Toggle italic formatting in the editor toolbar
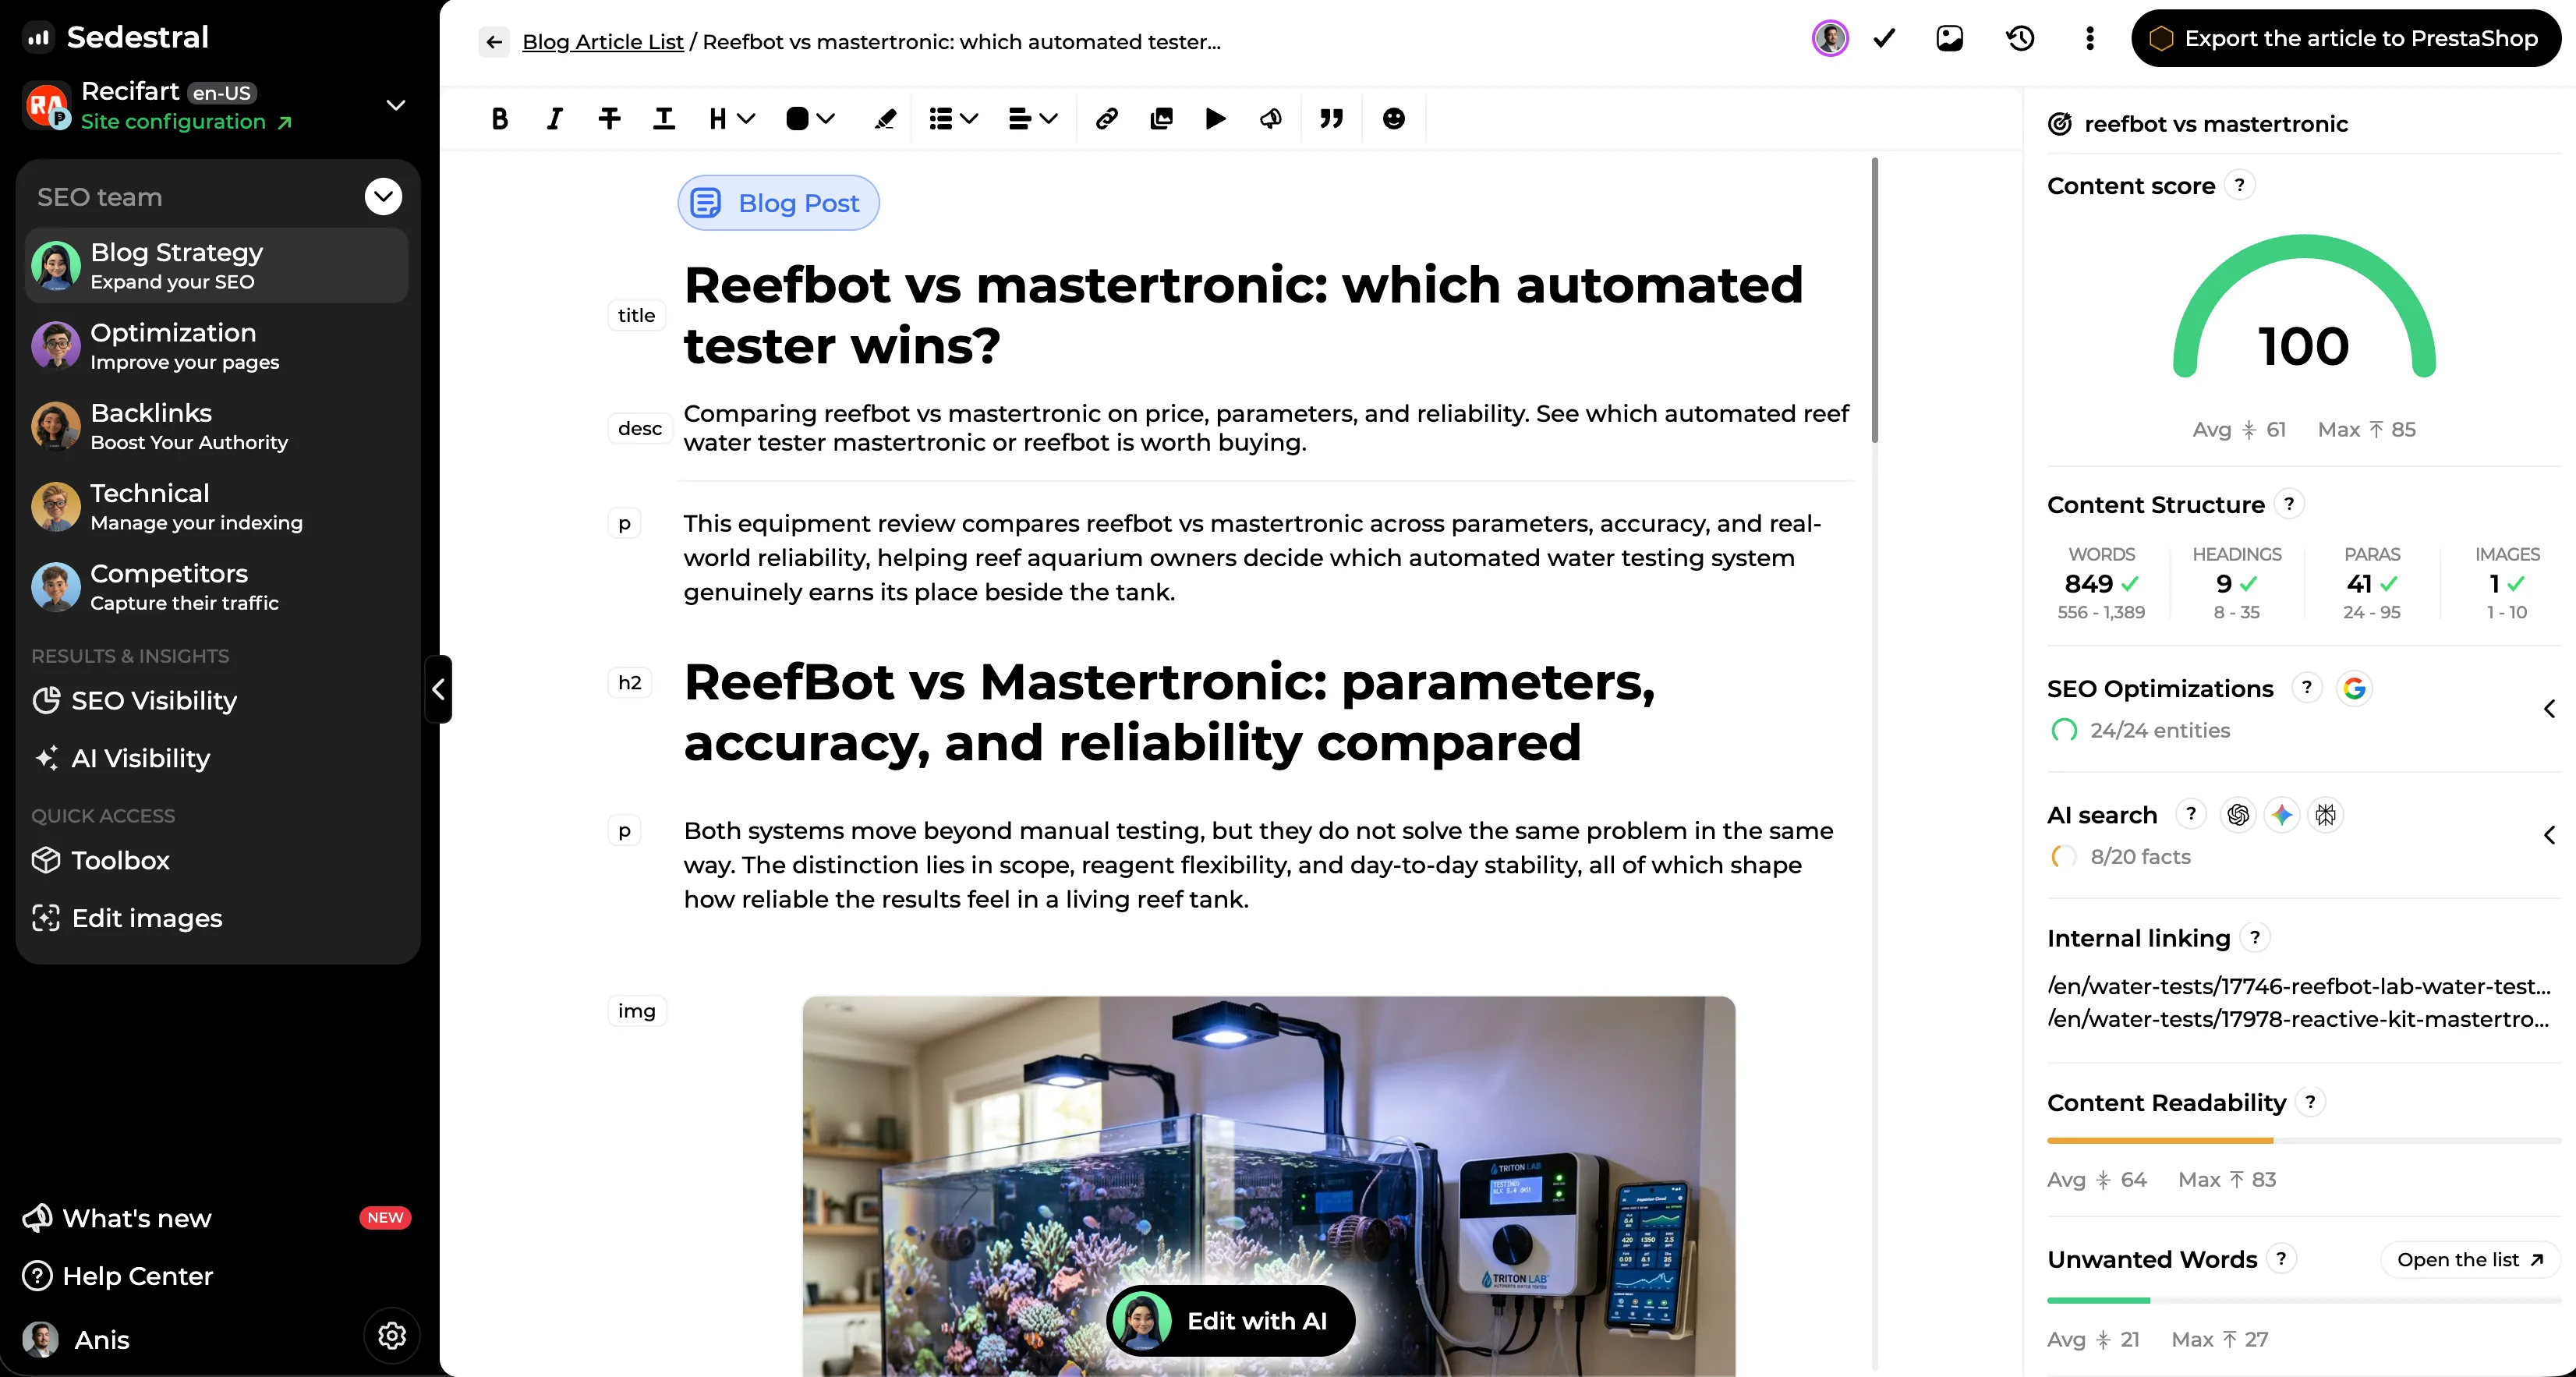 pyautogui.click(x=554, y=119)
